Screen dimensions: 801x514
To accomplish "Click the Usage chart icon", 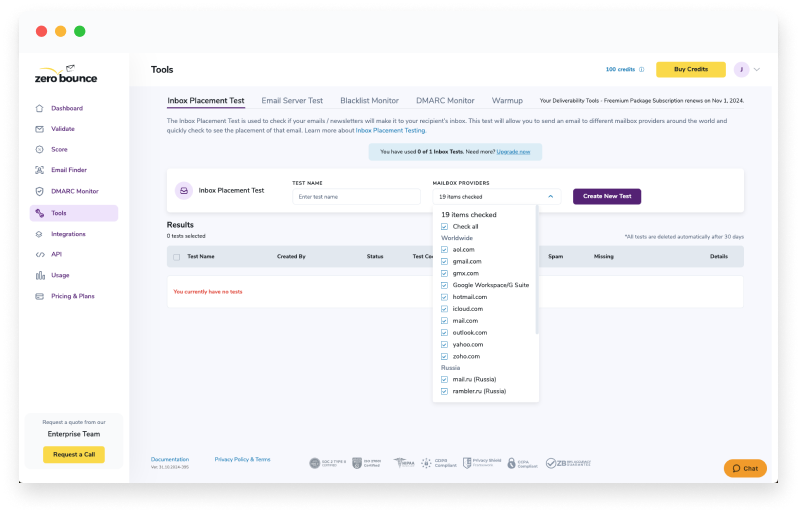I will (39, 275).
